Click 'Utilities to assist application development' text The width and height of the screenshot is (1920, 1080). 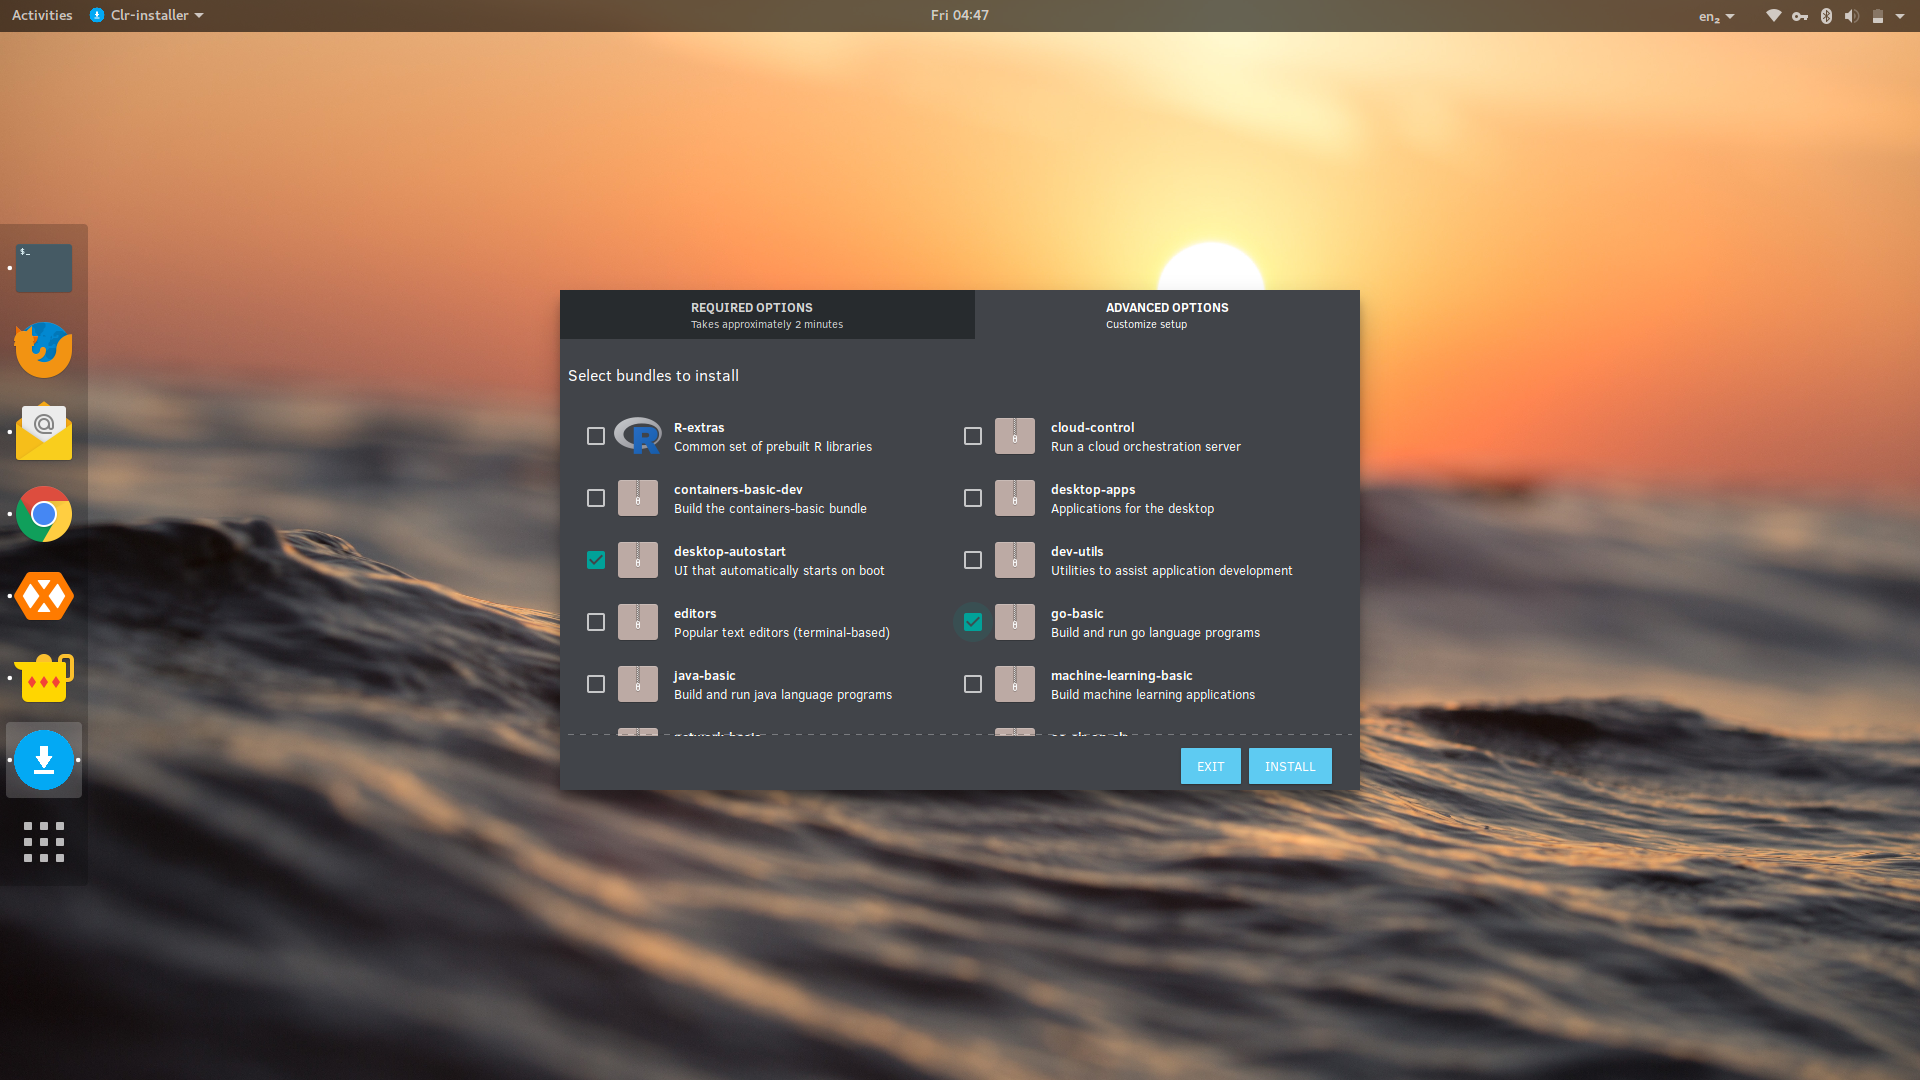pyautogui.click(x=1172, y=571)
